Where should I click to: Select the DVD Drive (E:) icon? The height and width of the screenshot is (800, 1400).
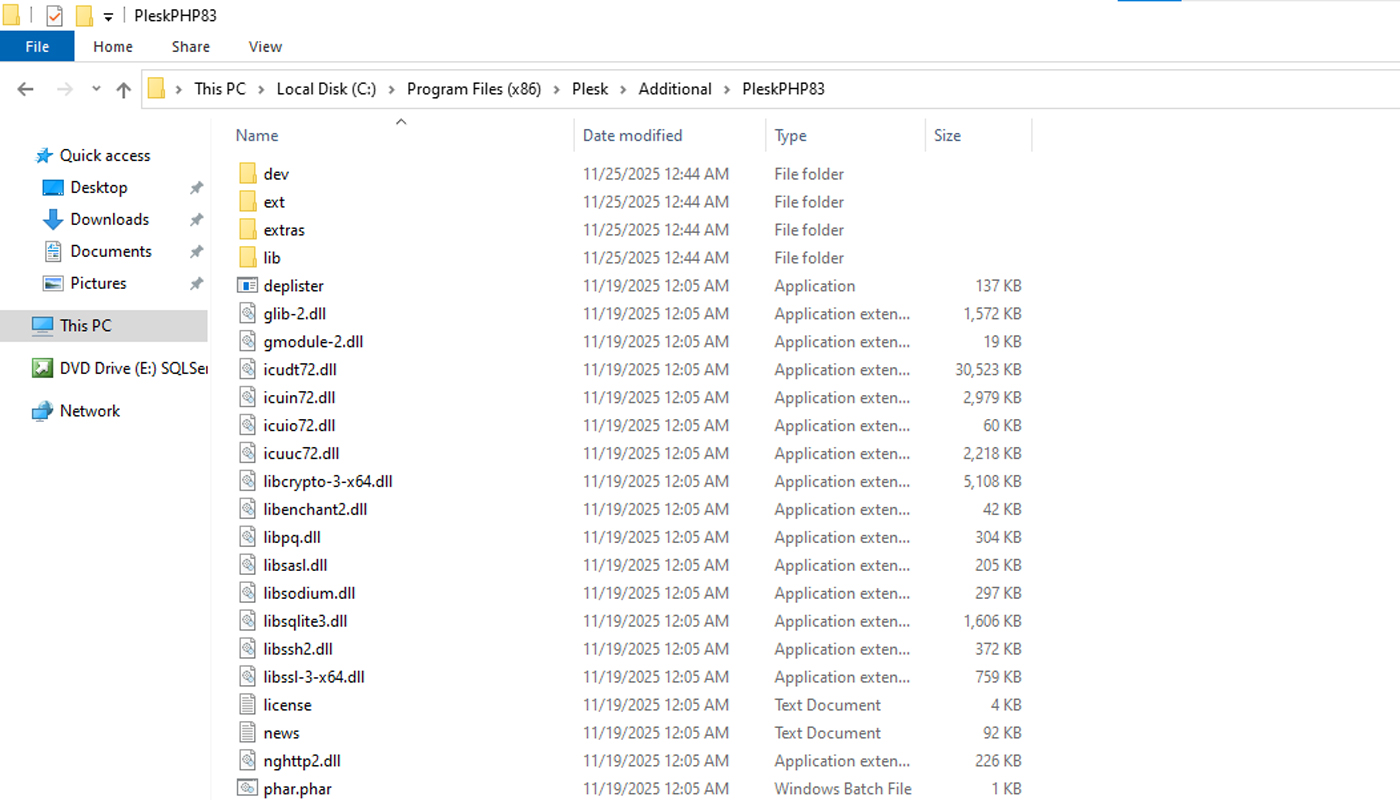click(x=42, y=368)
